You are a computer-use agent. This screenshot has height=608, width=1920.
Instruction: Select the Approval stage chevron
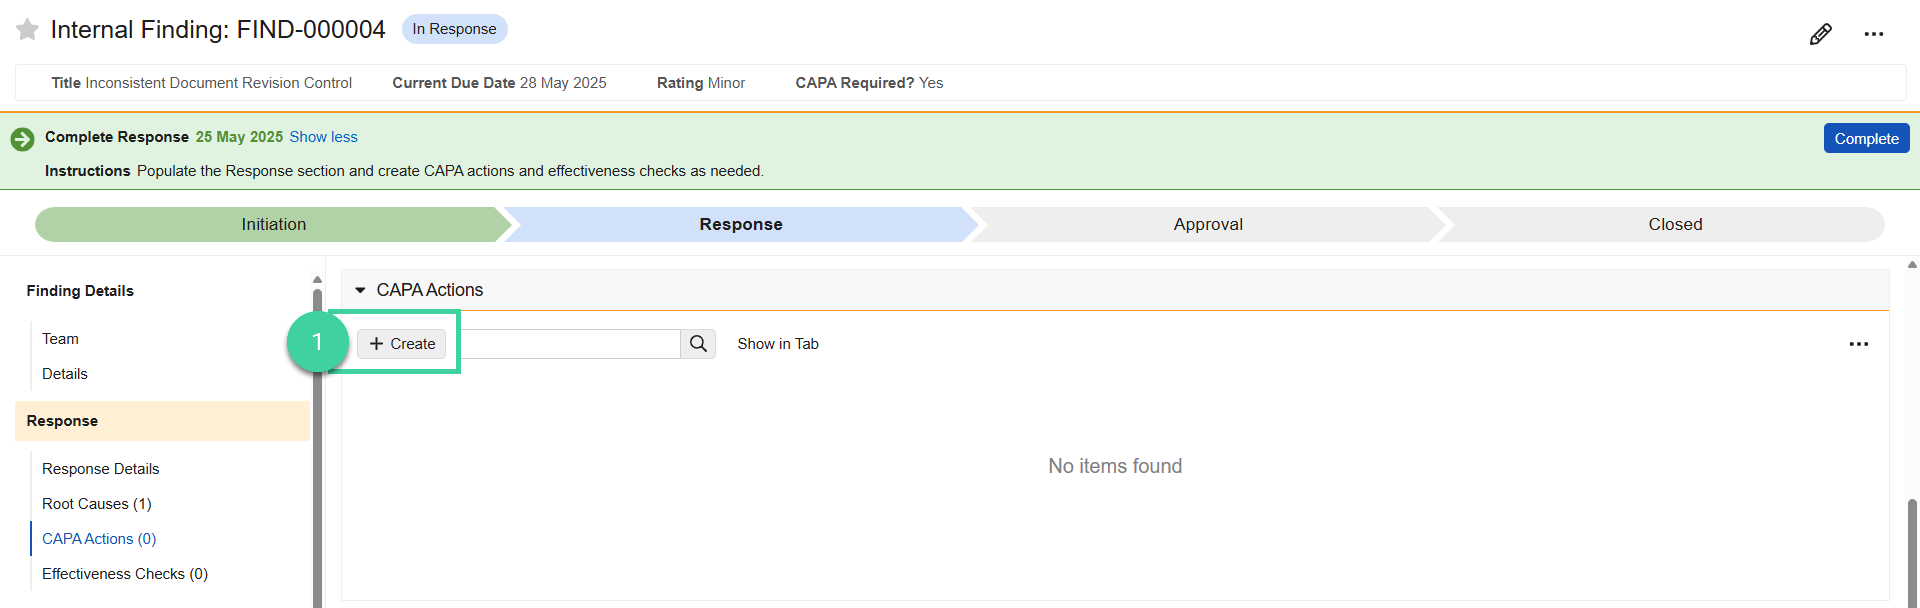pos(1208,225)
